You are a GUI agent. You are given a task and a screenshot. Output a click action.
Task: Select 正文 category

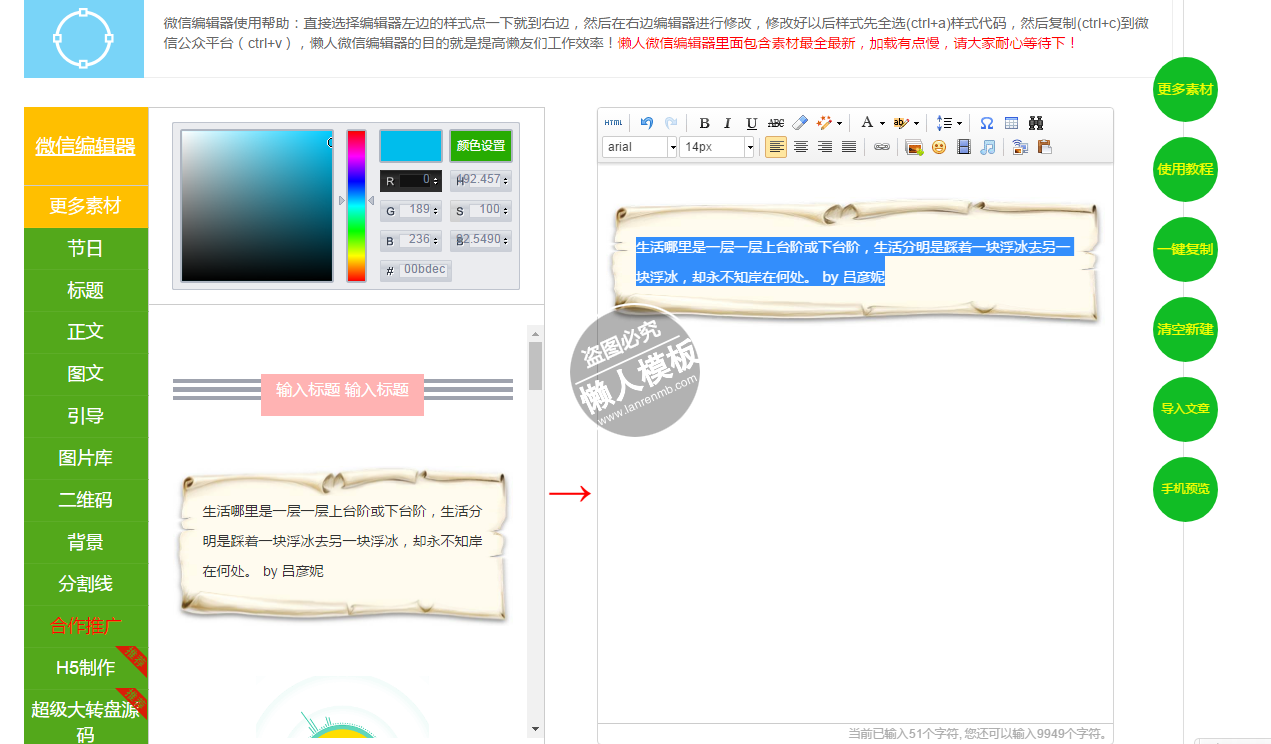(86, 332)
